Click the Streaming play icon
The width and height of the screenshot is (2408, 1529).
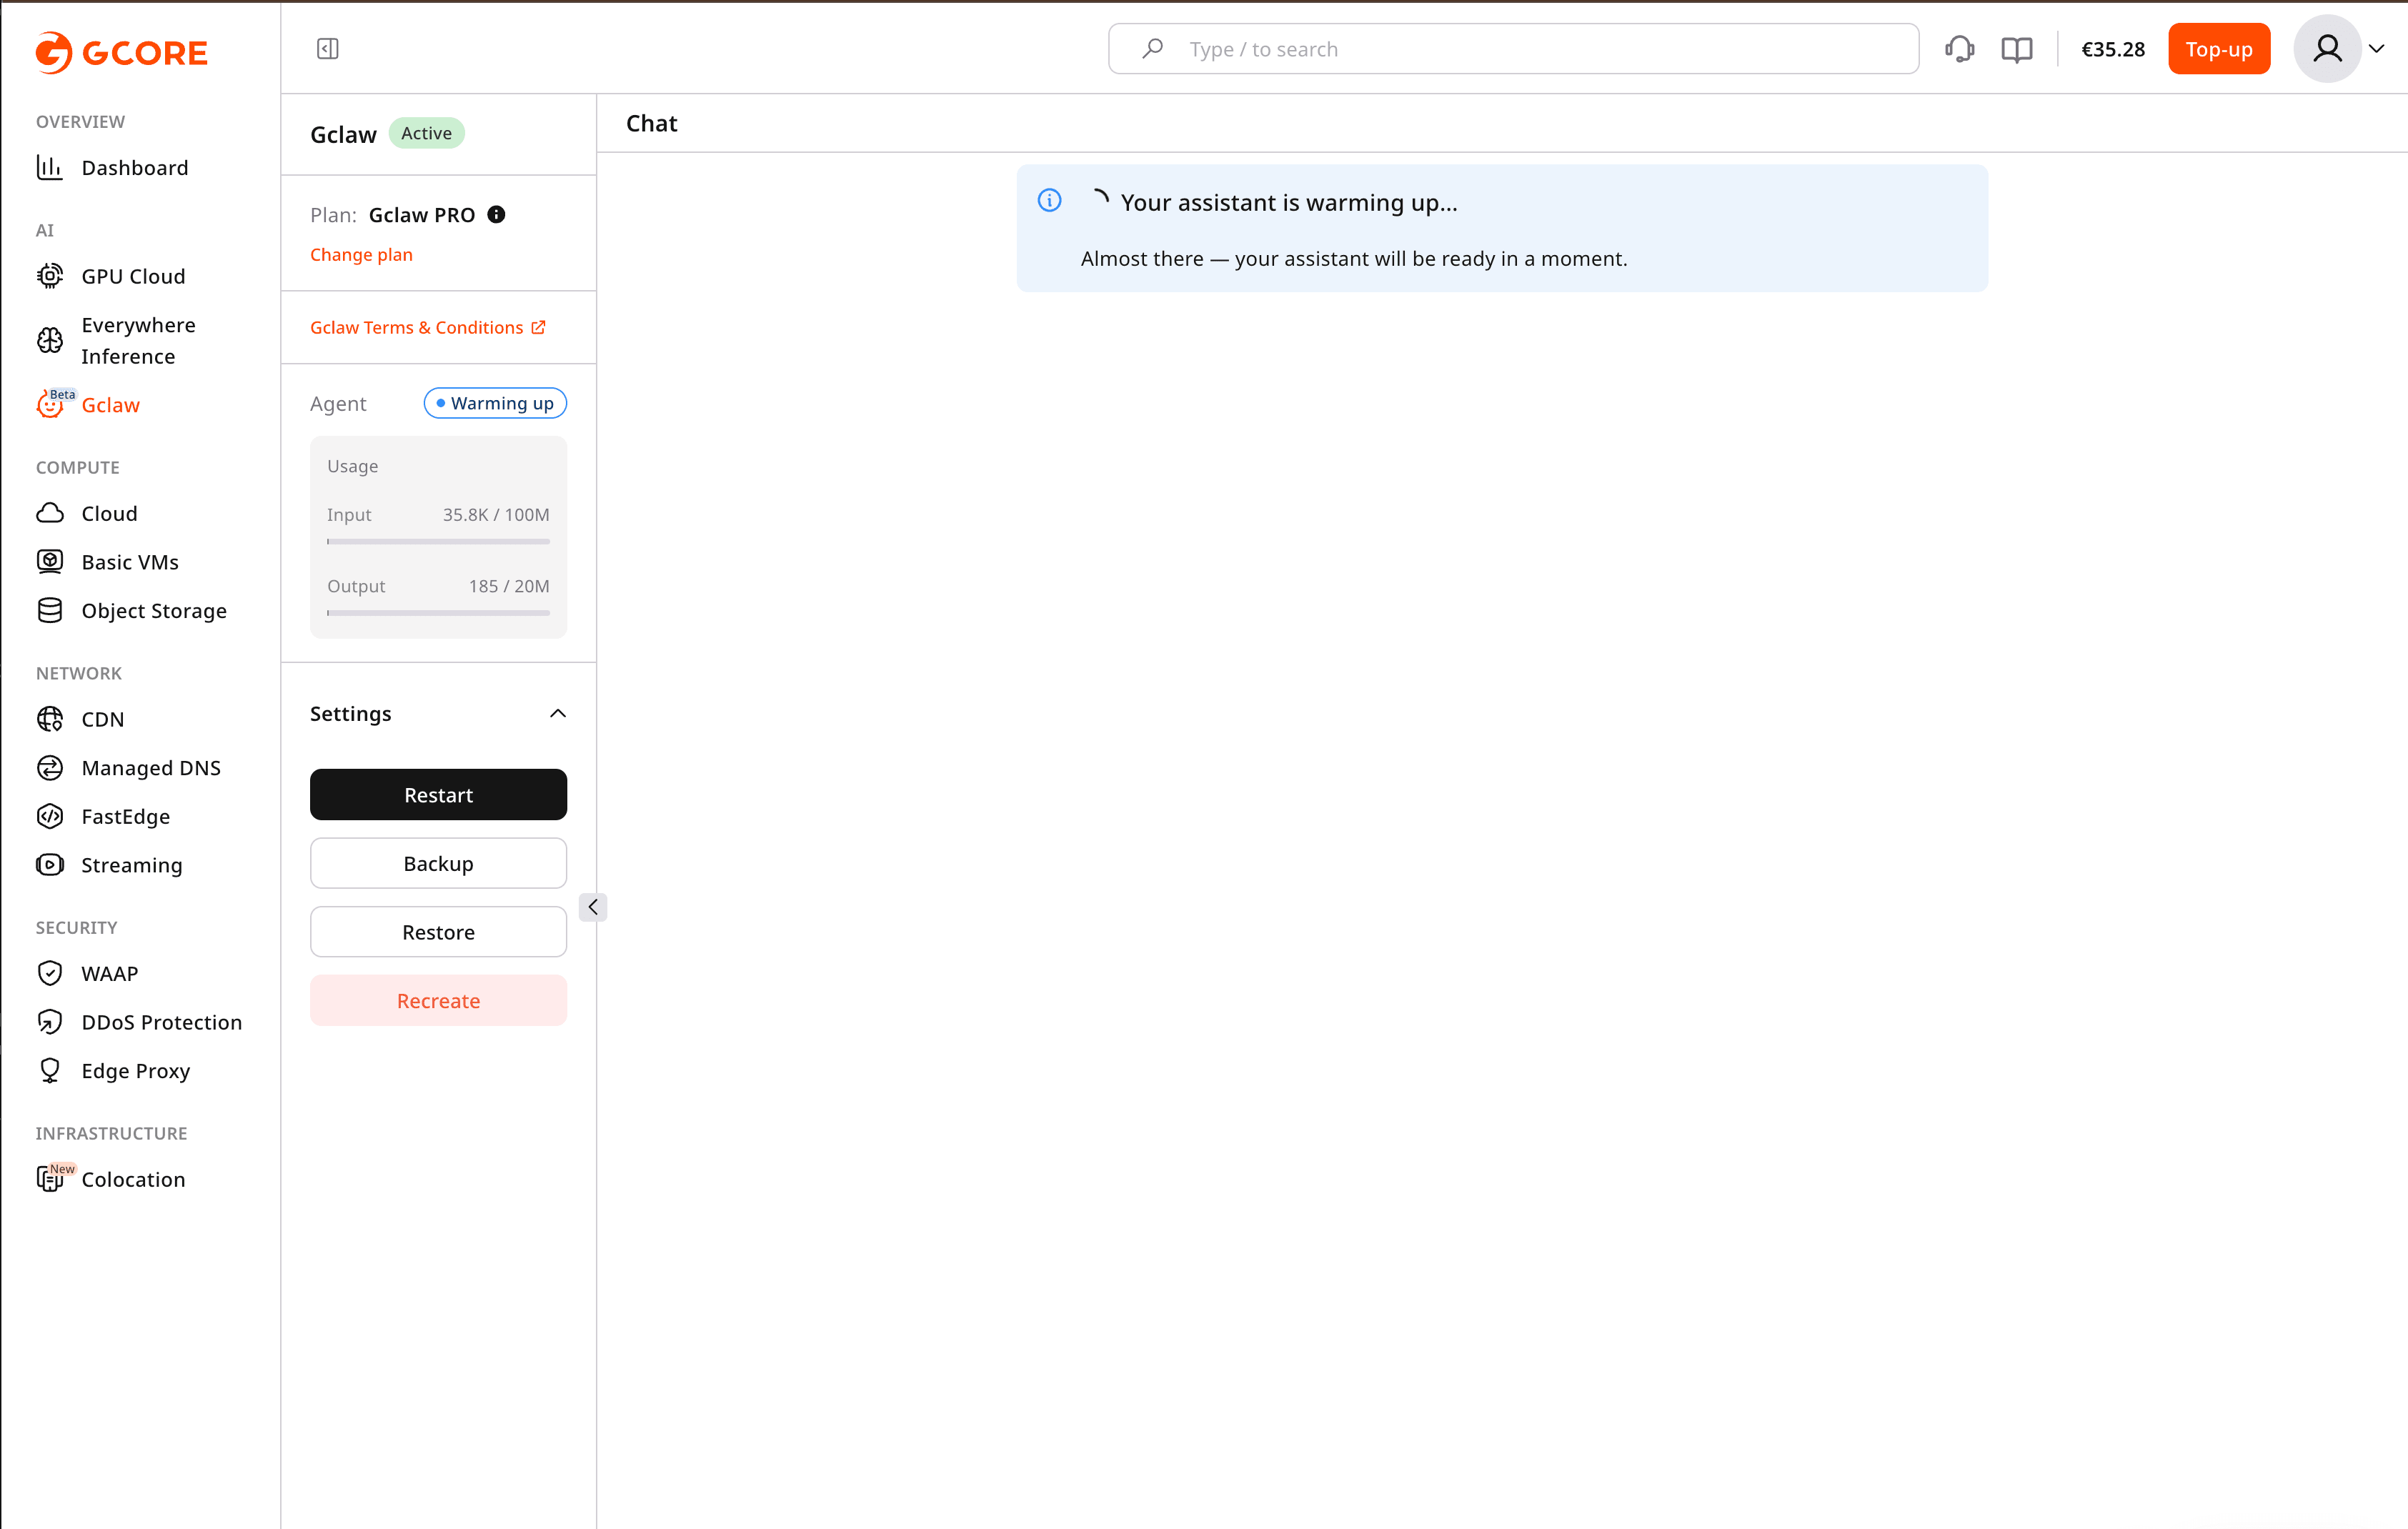[50, 865]
